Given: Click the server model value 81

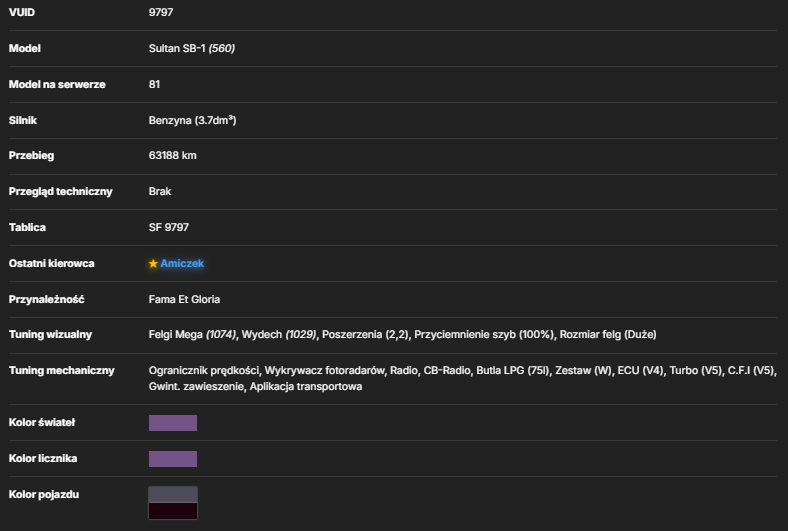Looking at the screenshot, I should tap(154, 84).
